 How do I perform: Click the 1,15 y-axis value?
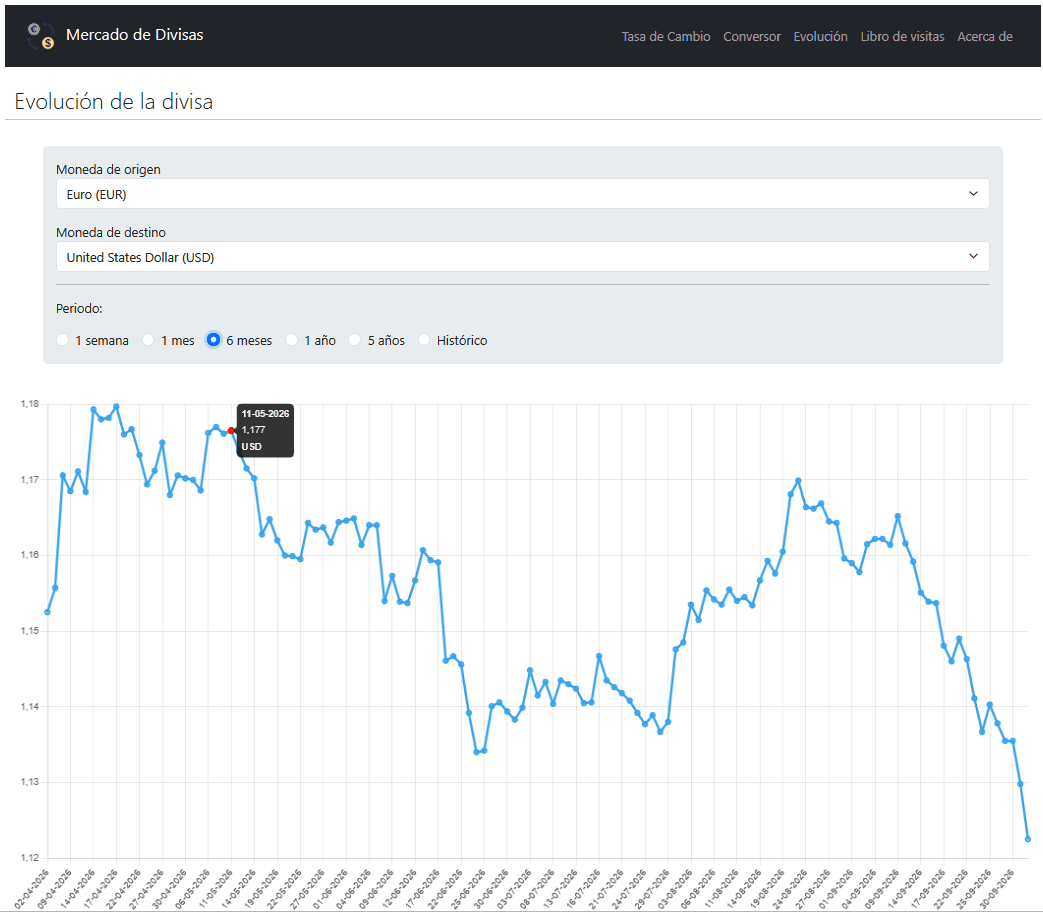click(30, 631)
